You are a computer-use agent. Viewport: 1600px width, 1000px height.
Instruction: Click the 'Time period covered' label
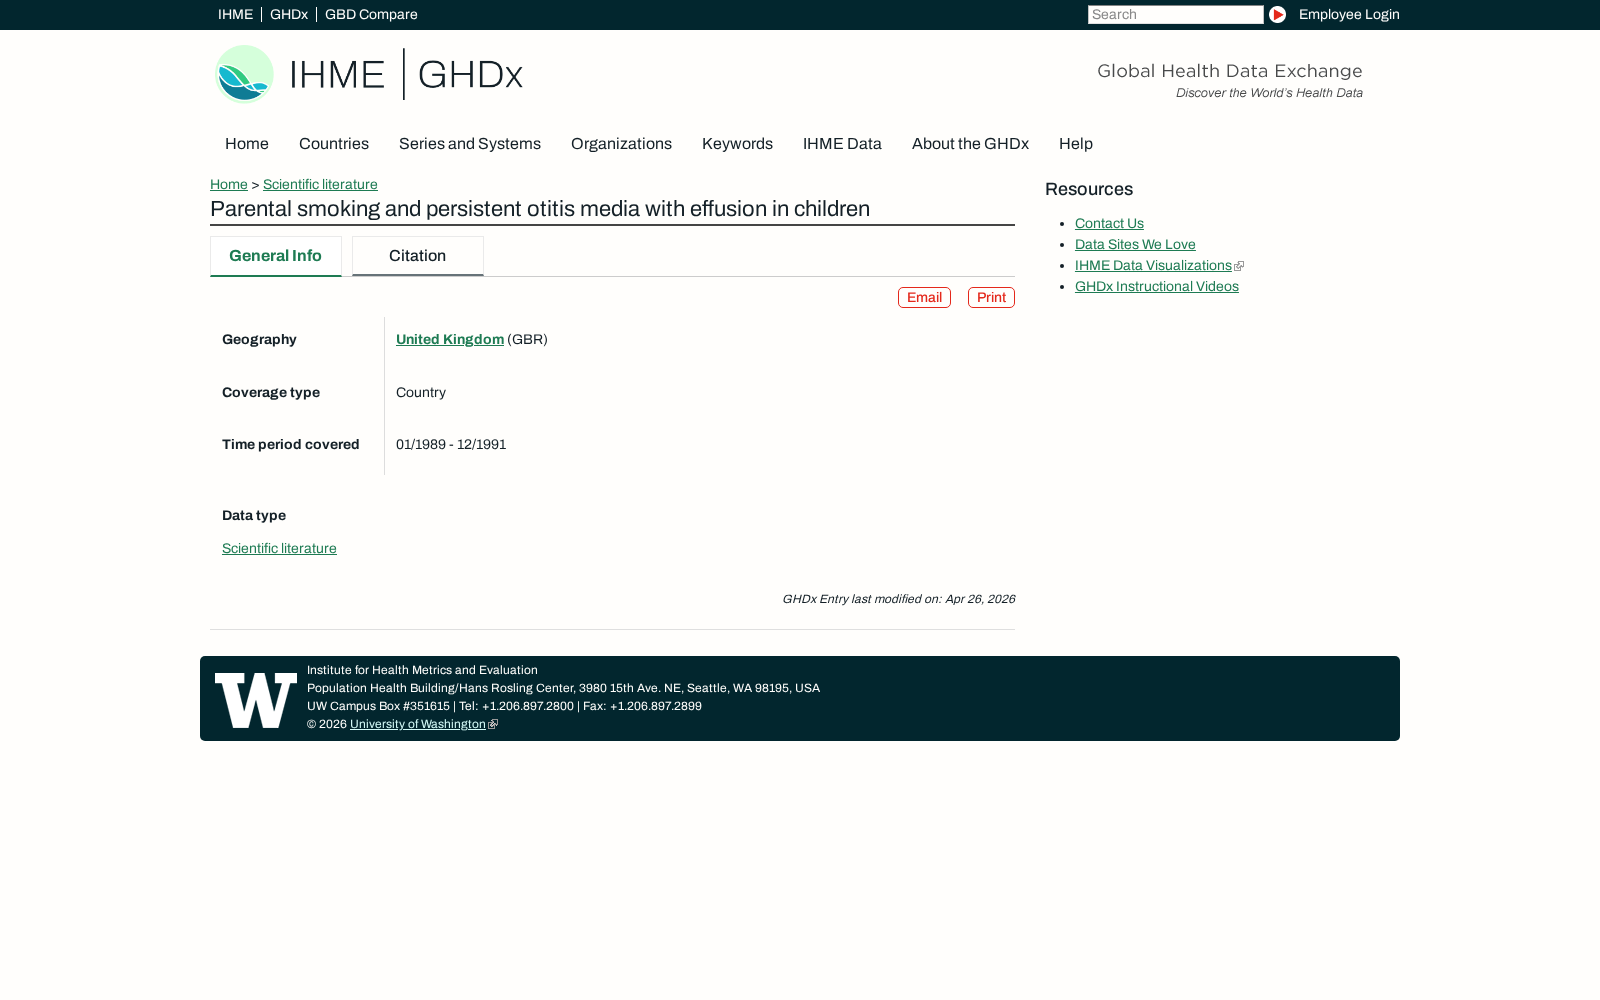pyautogui.click(x=290, y=445)
